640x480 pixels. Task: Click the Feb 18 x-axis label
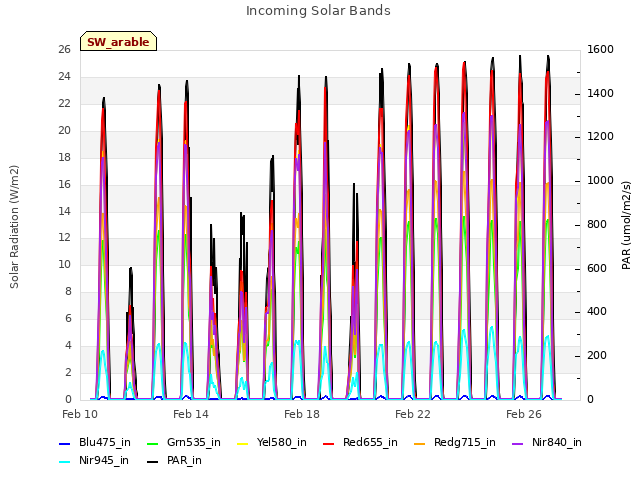302,414
